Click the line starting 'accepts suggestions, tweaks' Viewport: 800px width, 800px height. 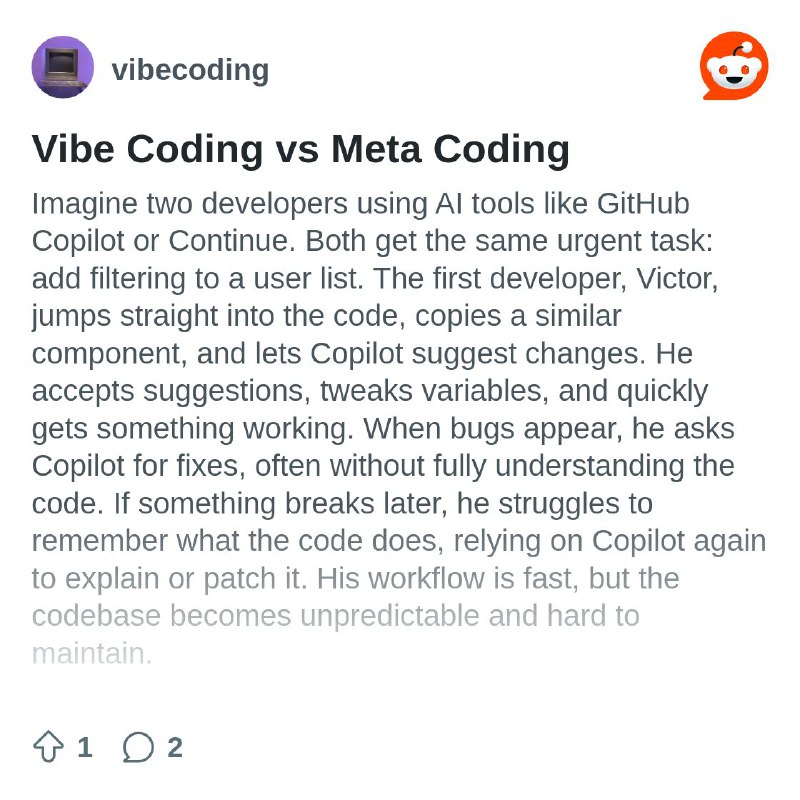coord(370,391)
